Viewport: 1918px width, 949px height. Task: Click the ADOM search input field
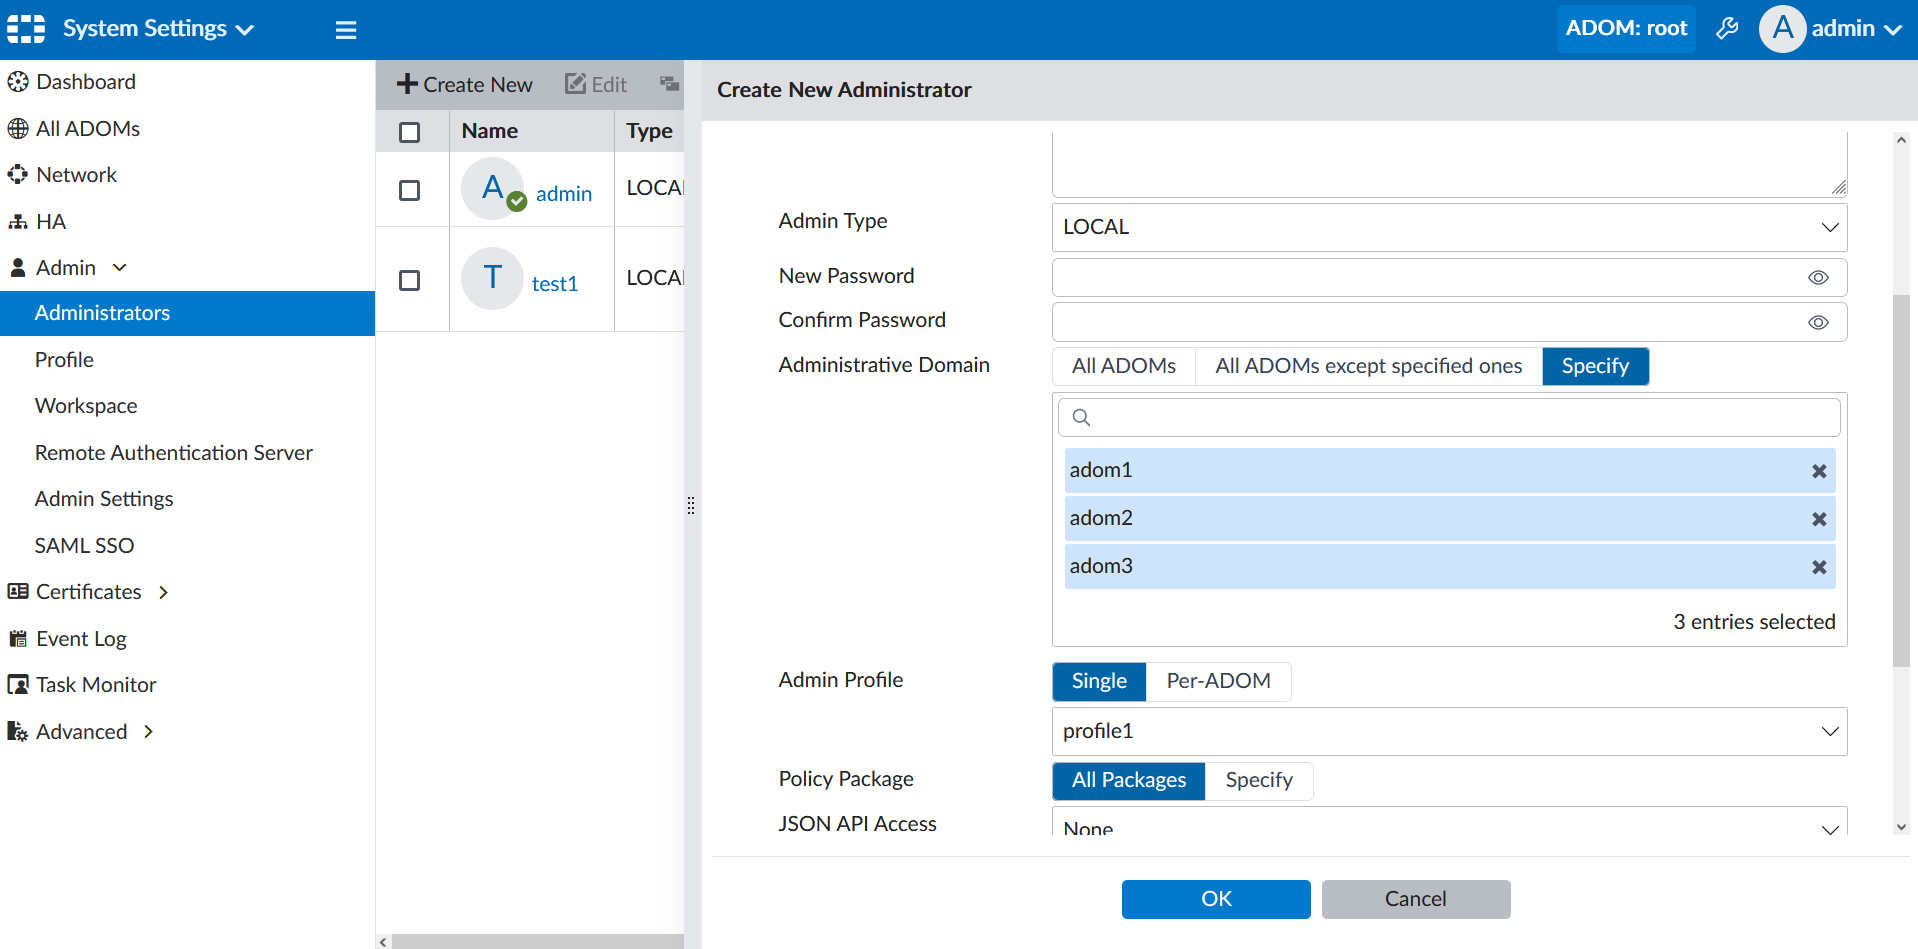(1460, 418)
